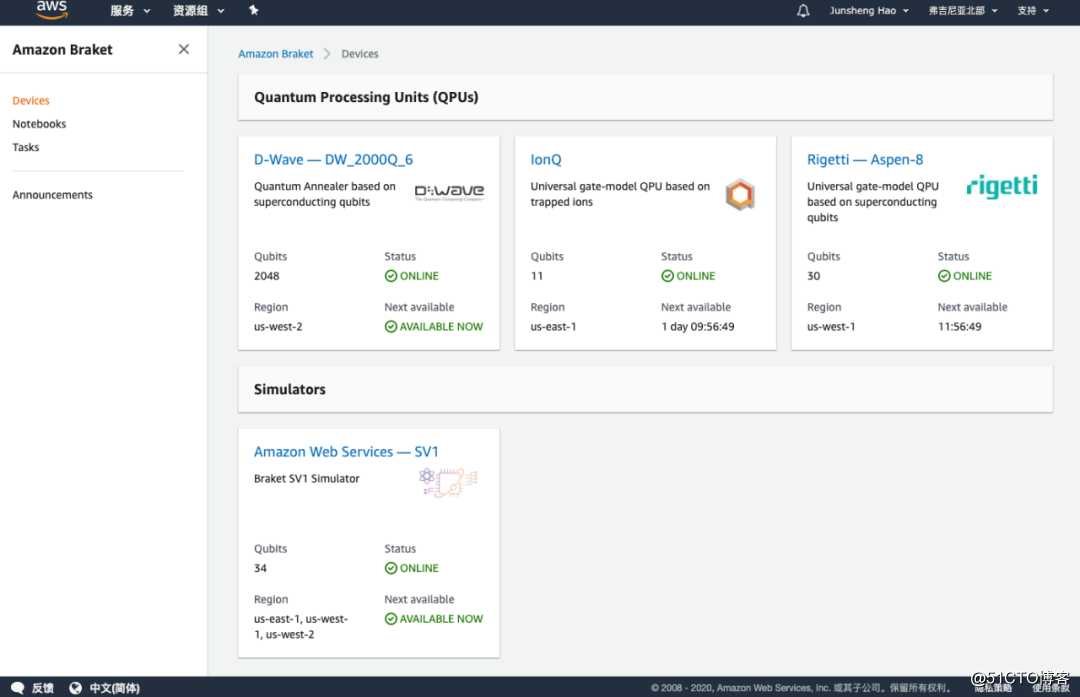Viewport: 1080px width, 697px height.
Task: Click the Amazon Braket sidebar title
Action: [x=62, y=50]
